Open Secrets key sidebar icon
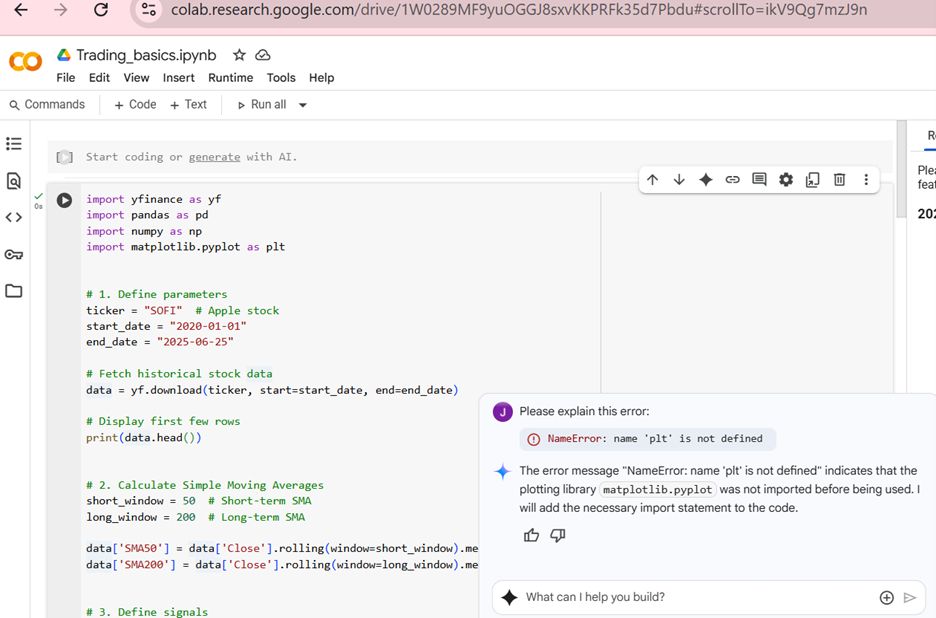Screen dimensions: 936x618 14,254
